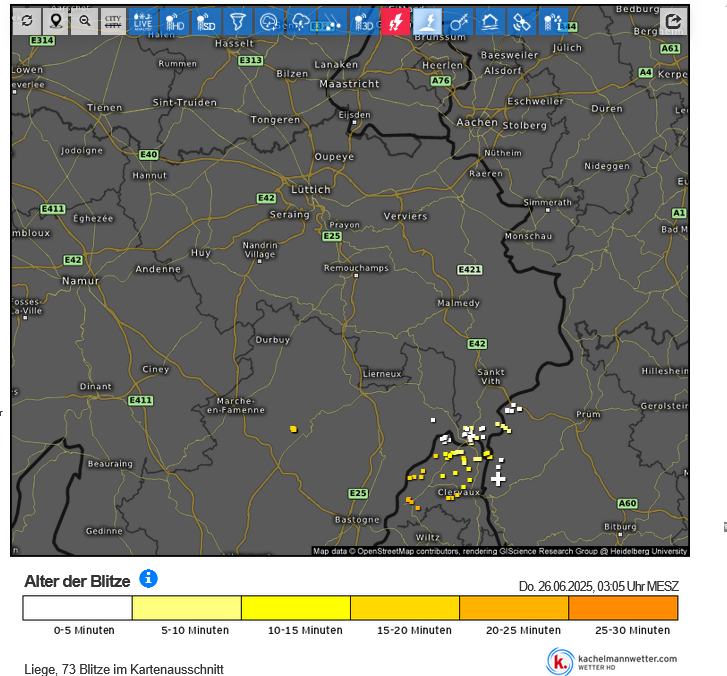Screen dimensions: 727x676
Task: Select the satellite imagery icon
Action: [521, 21]
